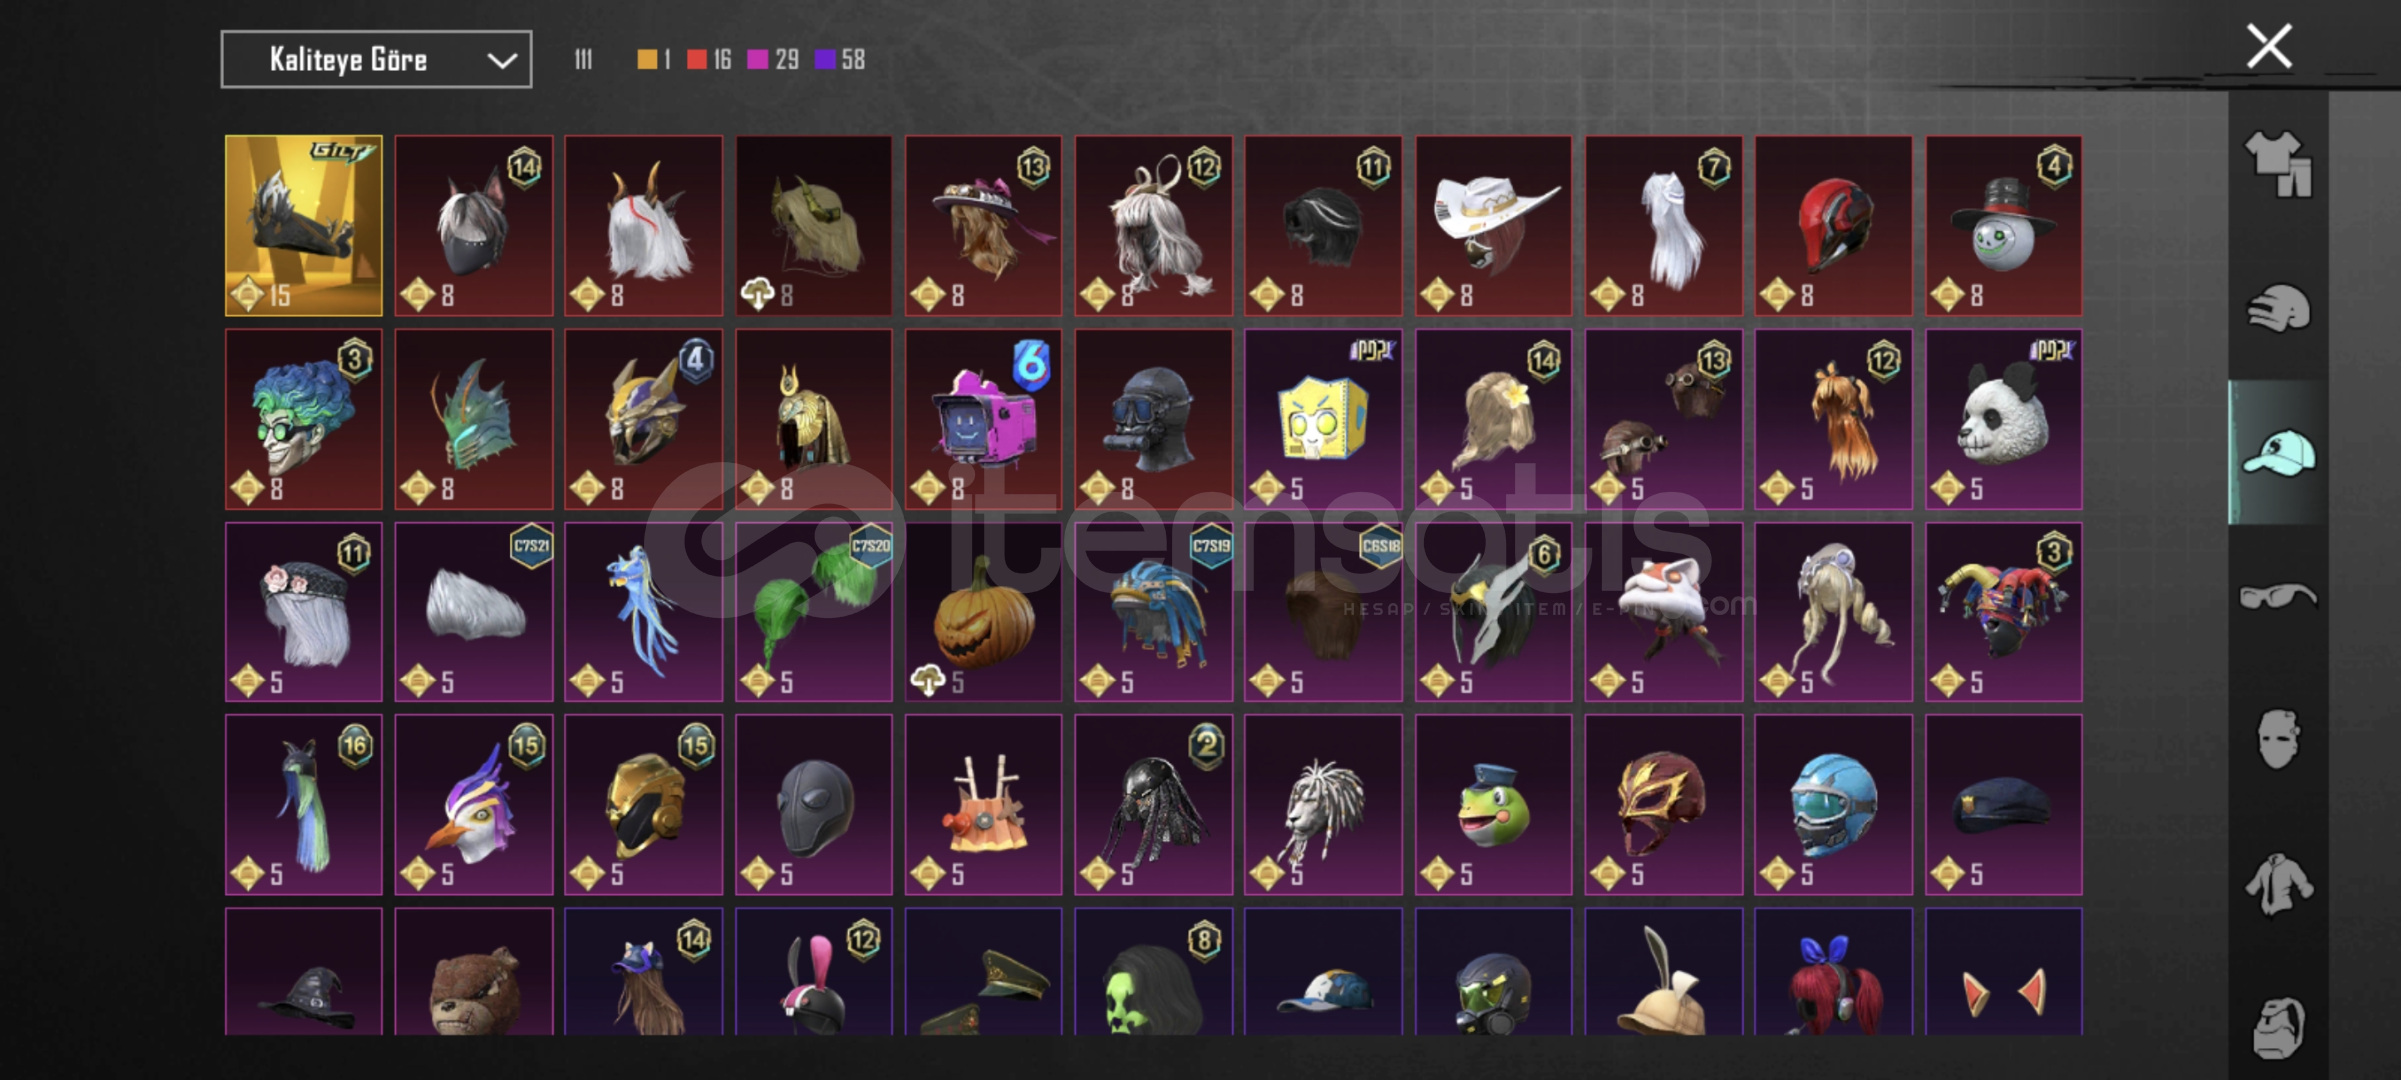The height and width of the screenshot is (1080, 2401).
Task: Pick the pink TV head numbered 6
Action: [x=984, y=419]
